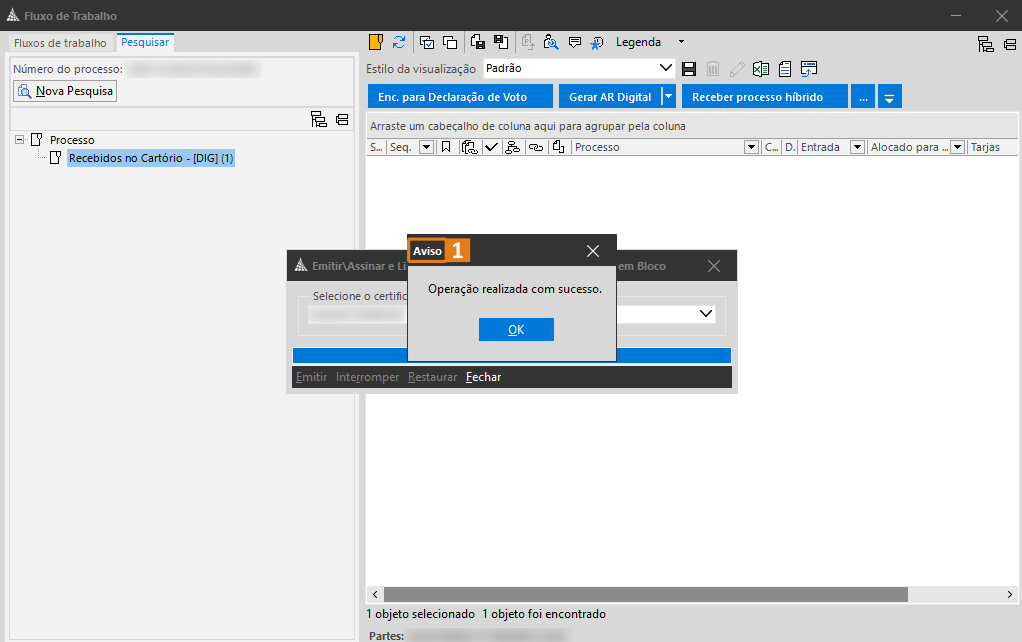Select the Recebidos no Cartório - [DIG] (1) node
This screenshot has width=1022, height=642.
tap(151, 158)
